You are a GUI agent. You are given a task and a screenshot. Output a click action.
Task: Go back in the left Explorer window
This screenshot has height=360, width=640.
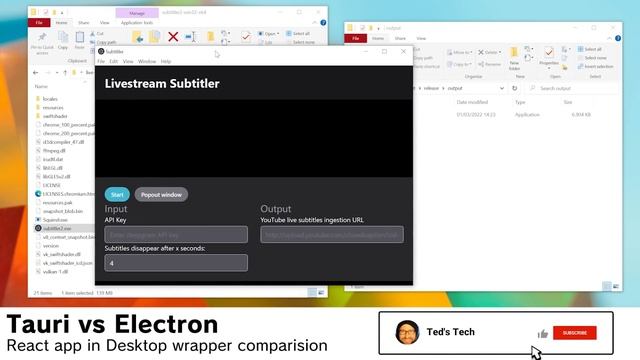click(36, 73)
